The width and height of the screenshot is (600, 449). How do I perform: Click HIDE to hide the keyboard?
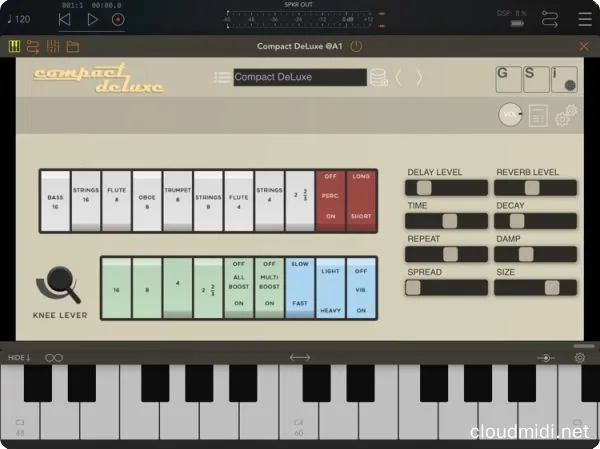click(19, 358)
